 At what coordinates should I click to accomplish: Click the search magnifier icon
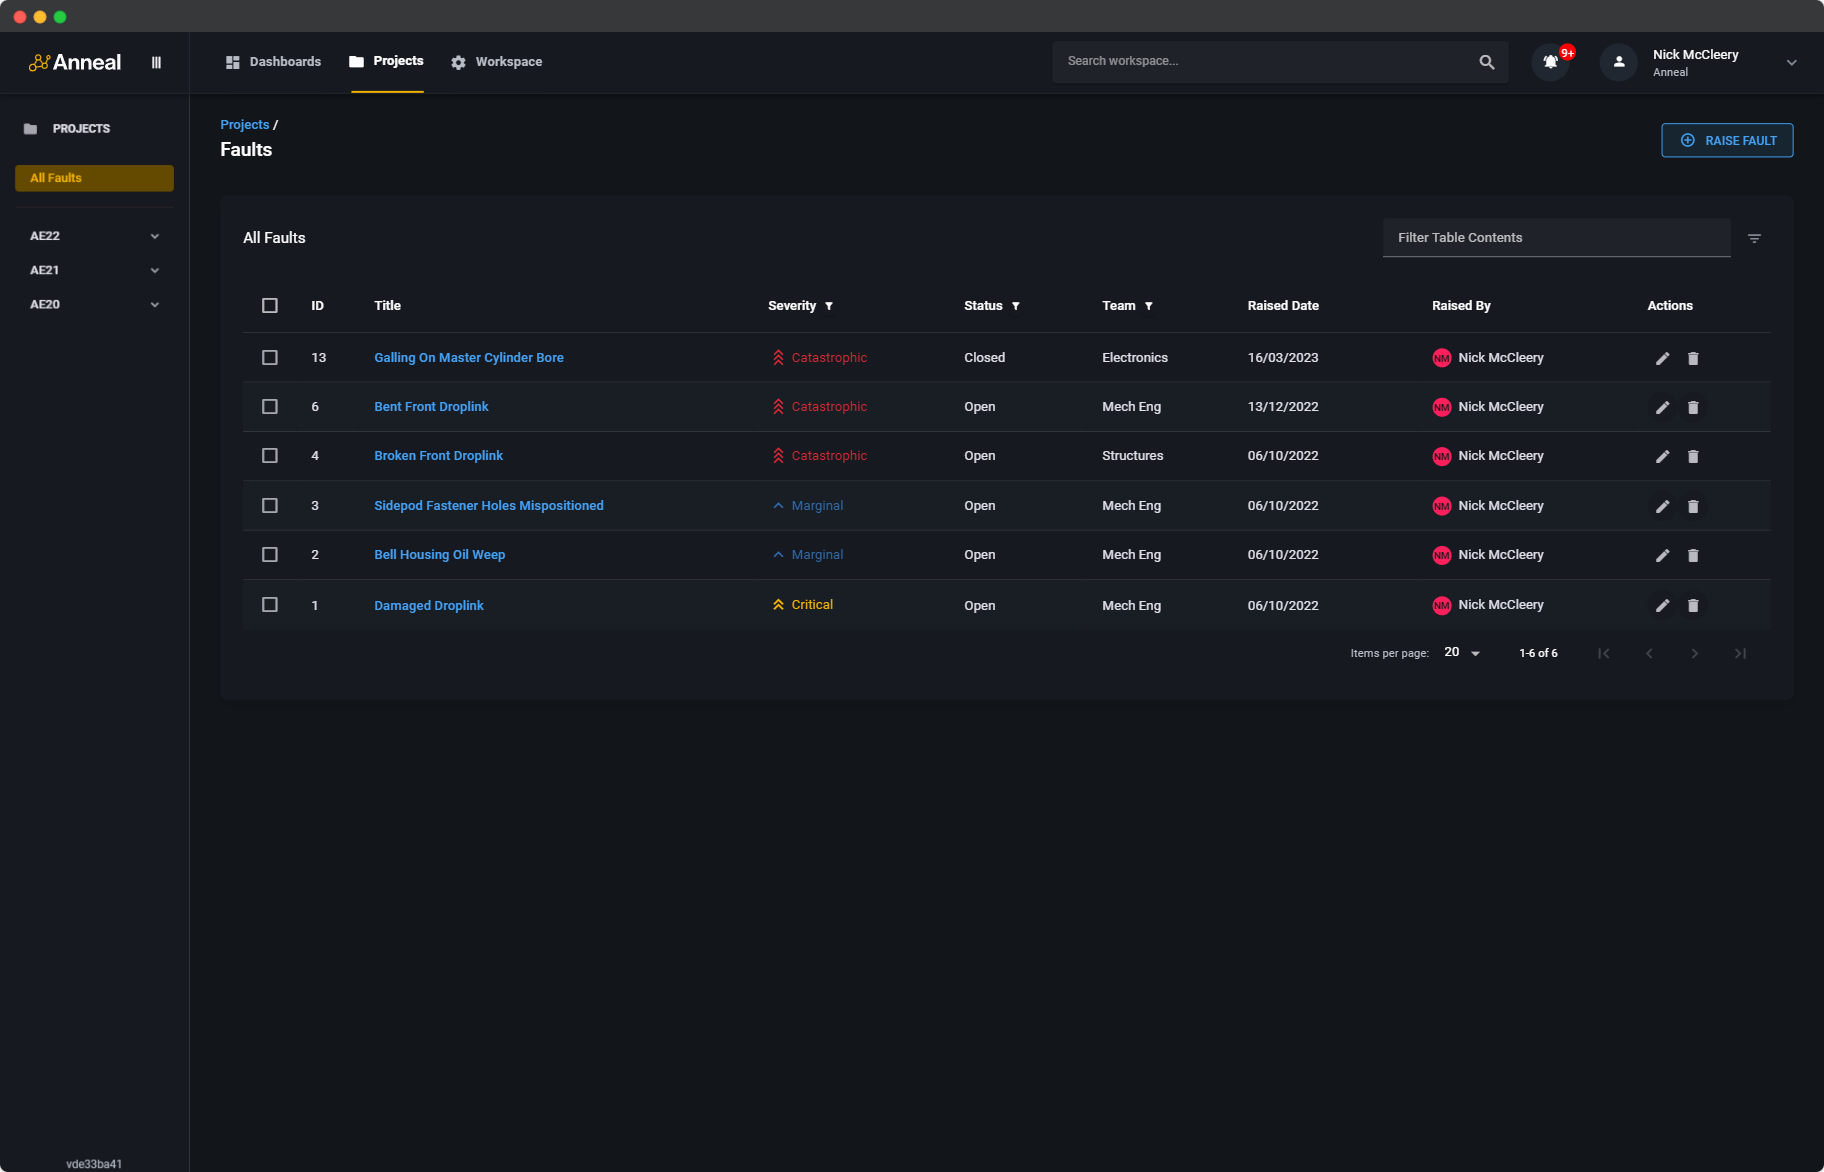pyautogui.click(x=1486, y=62)
